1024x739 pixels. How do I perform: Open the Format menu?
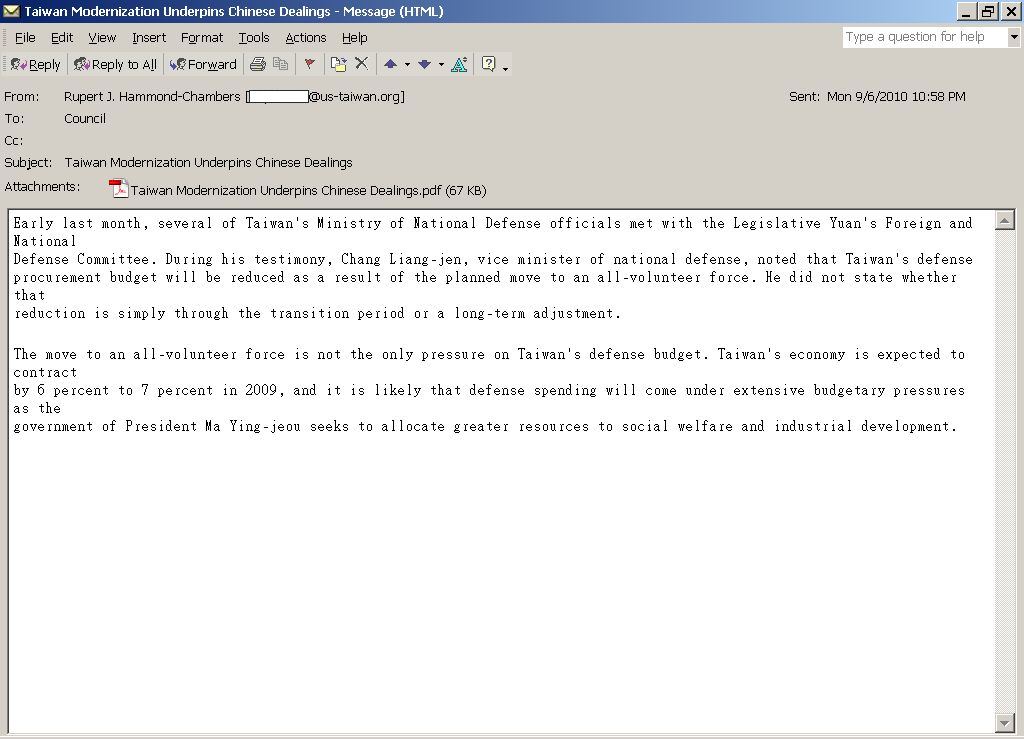pyautogui.click(x=202, y=38)
